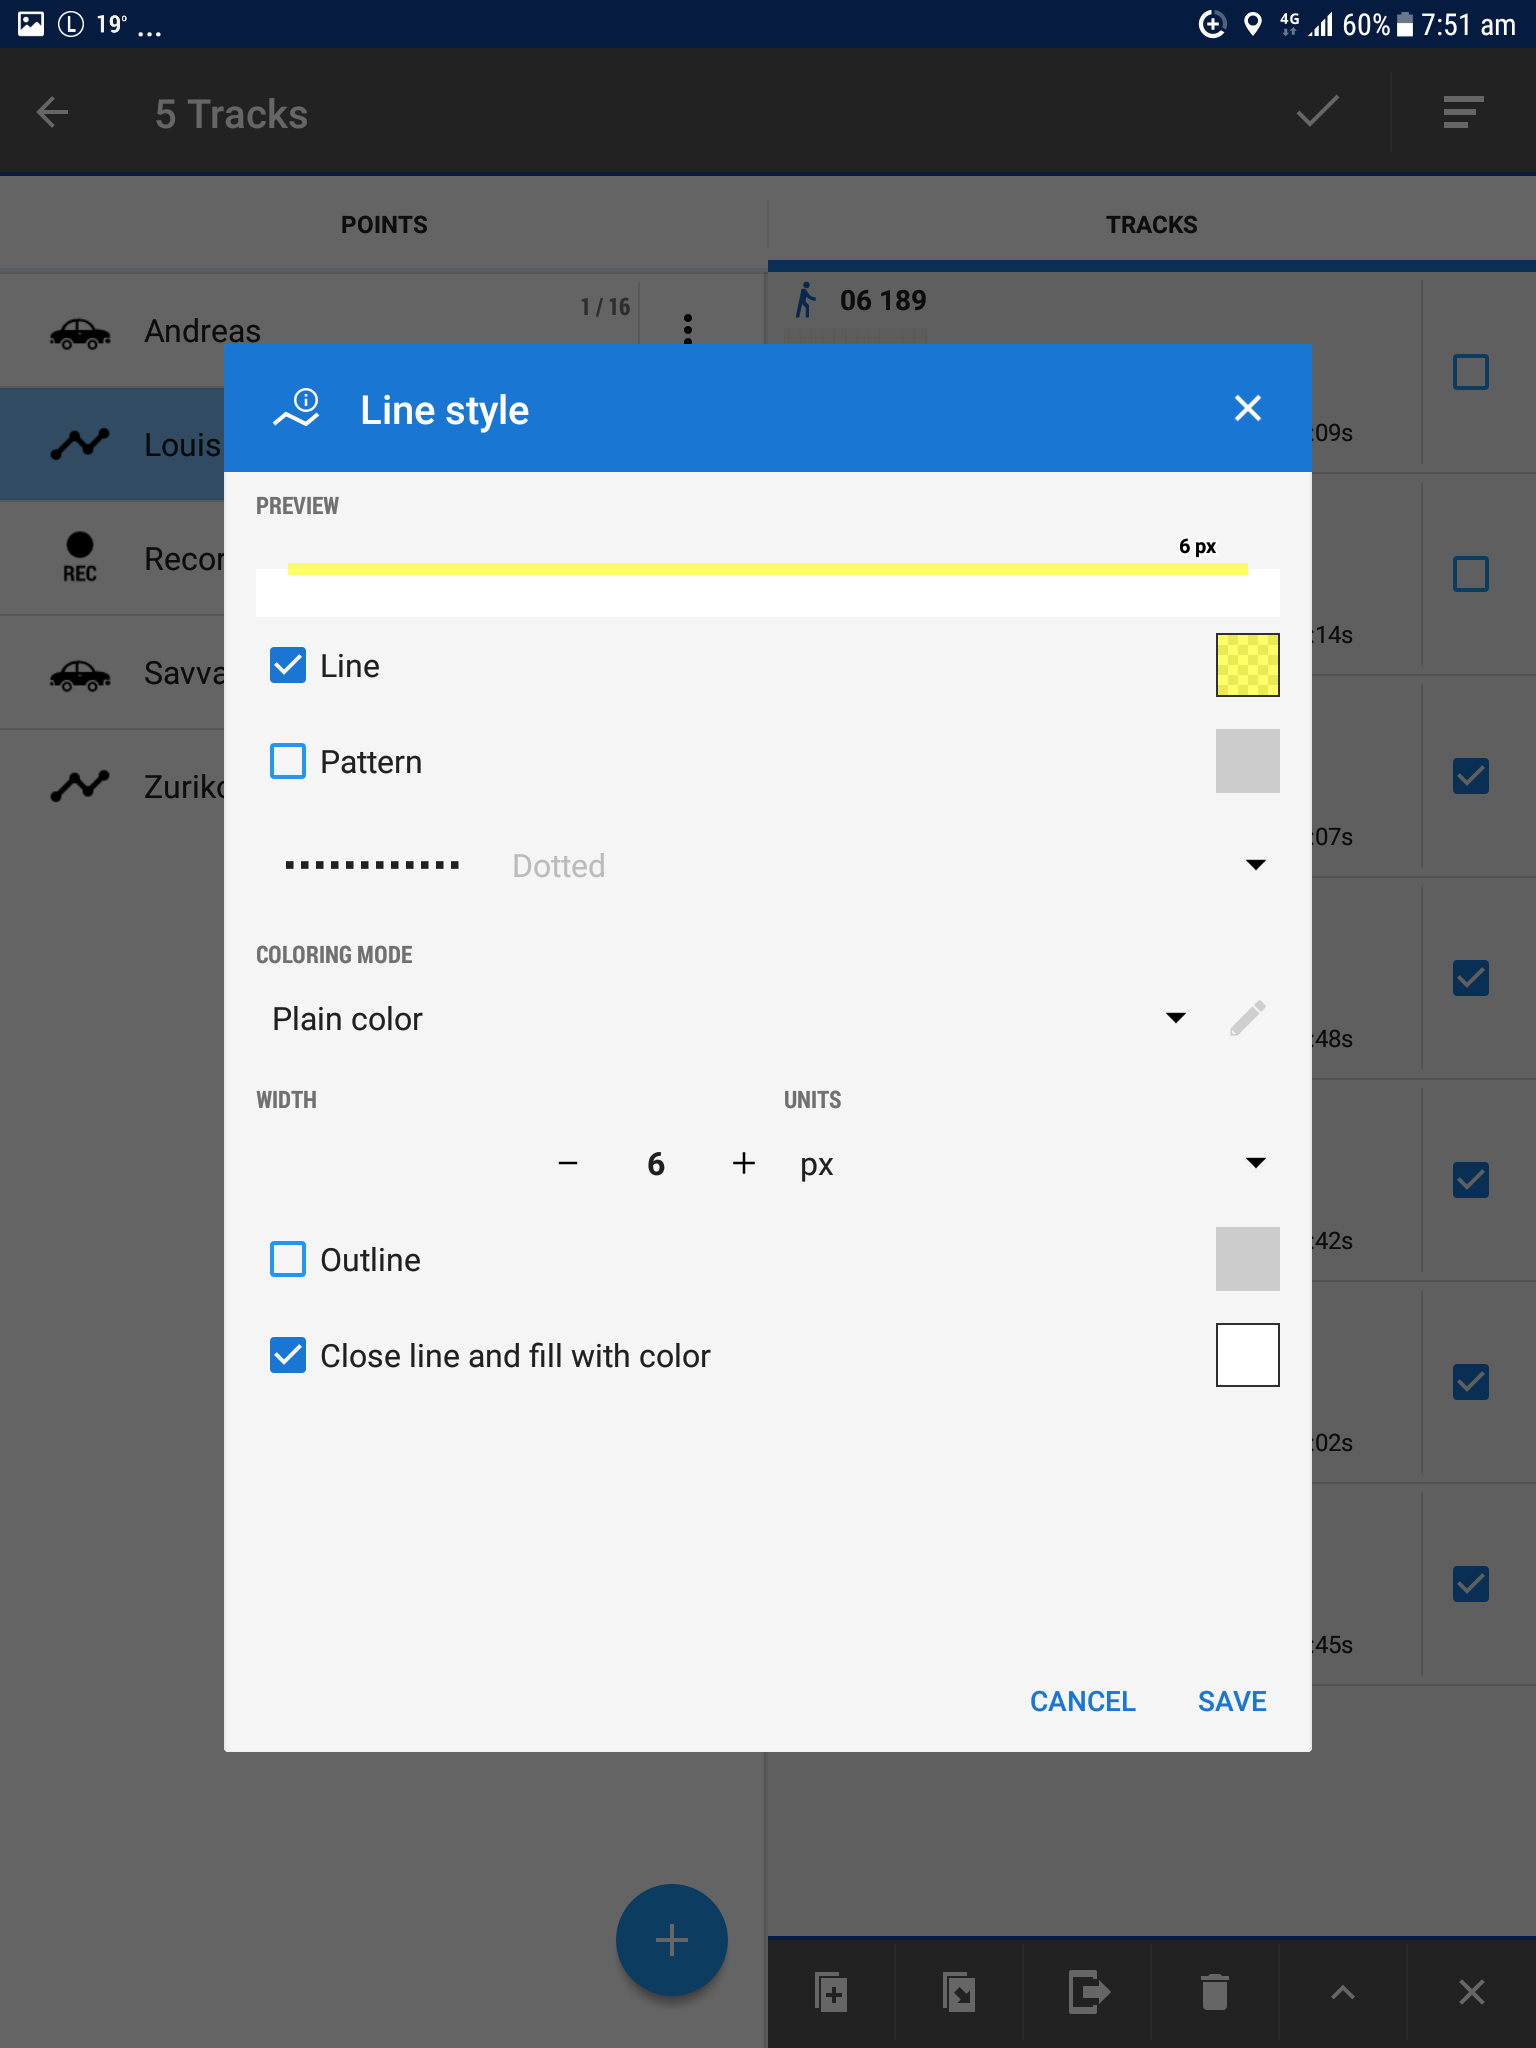This screenshot has height=2048, width=1536.
Task: Switch to the TRACKS tab
Action: coord(1151,225)
